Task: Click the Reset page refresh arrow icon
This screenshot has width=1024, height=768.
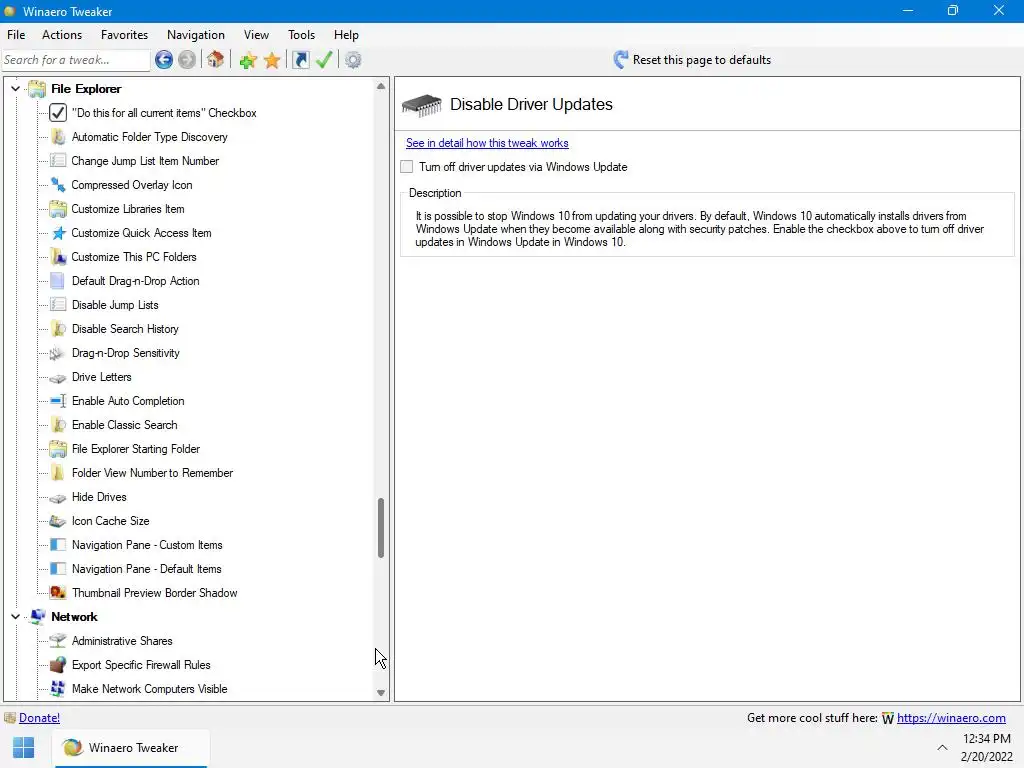Action: [620, 59]
